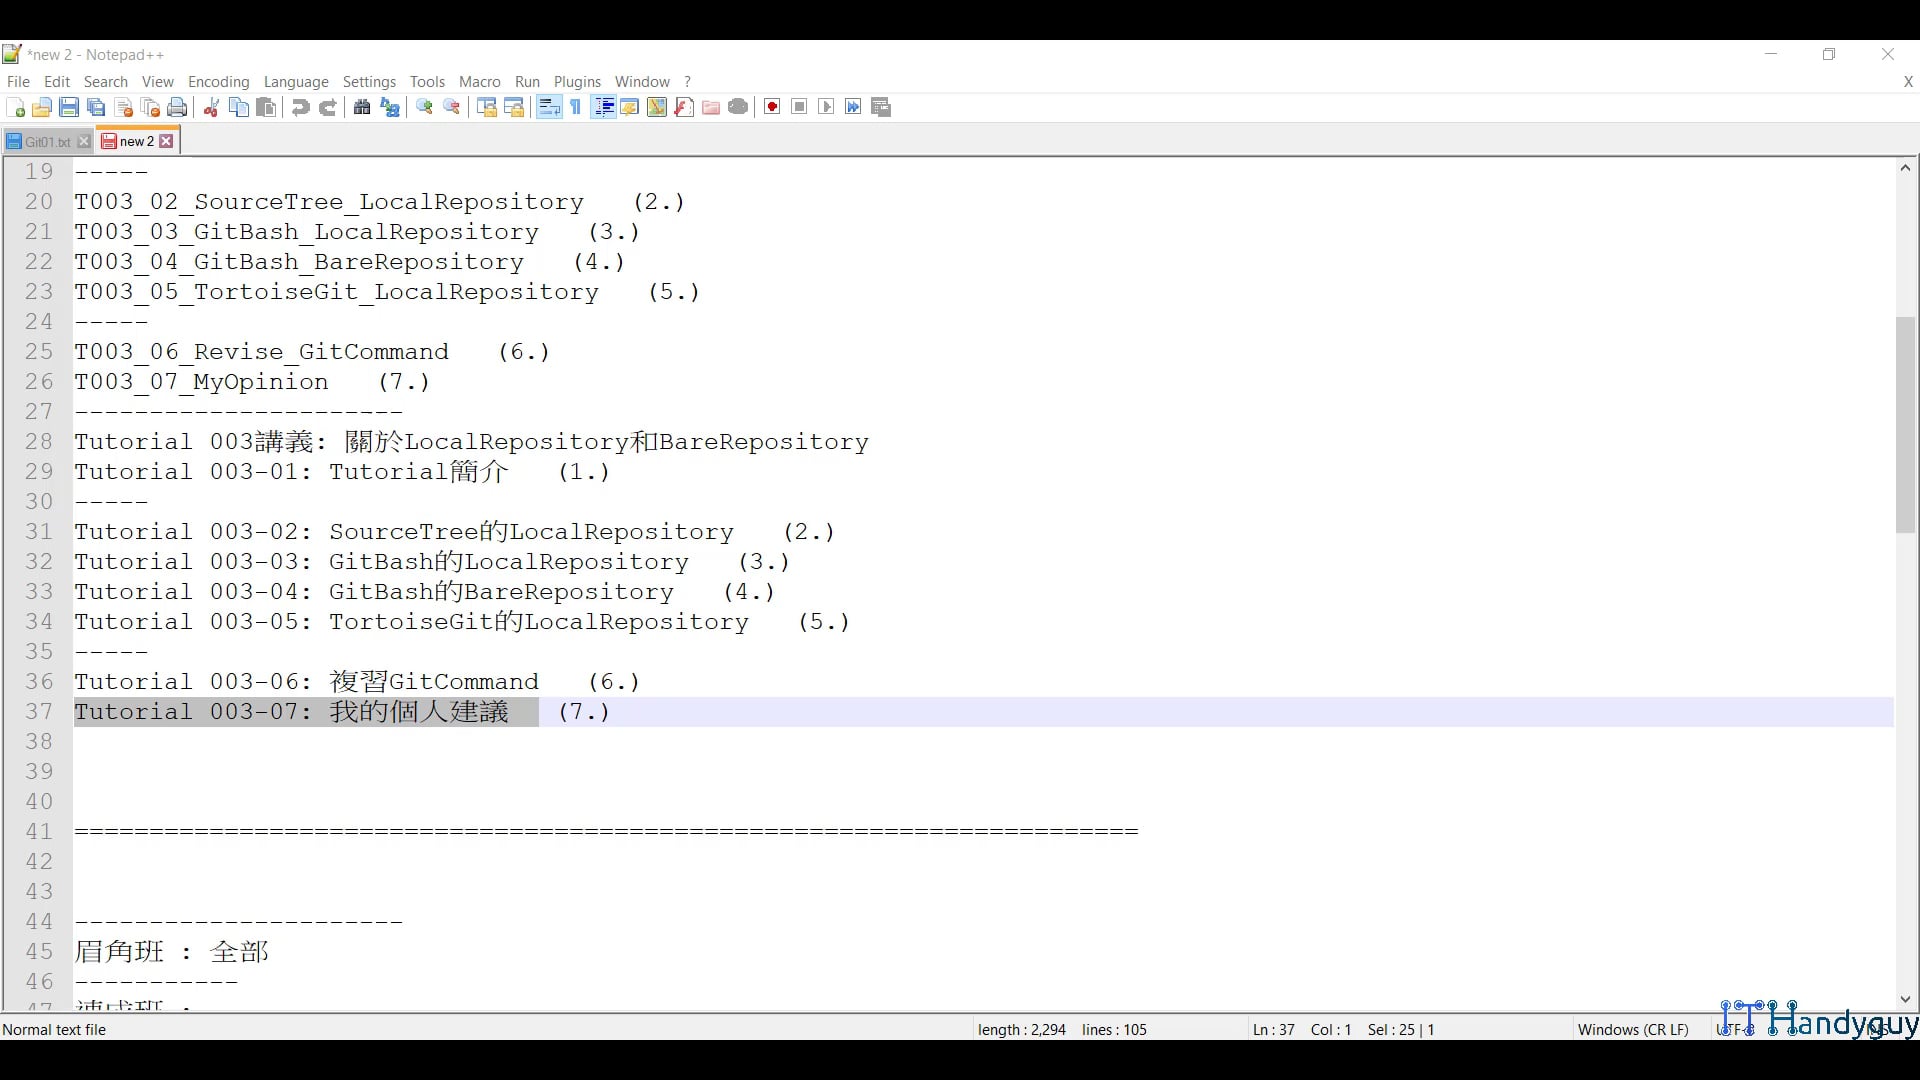Click the Cut scissors icon
The image size is (1920, 1080).
[x=211, y=108]
